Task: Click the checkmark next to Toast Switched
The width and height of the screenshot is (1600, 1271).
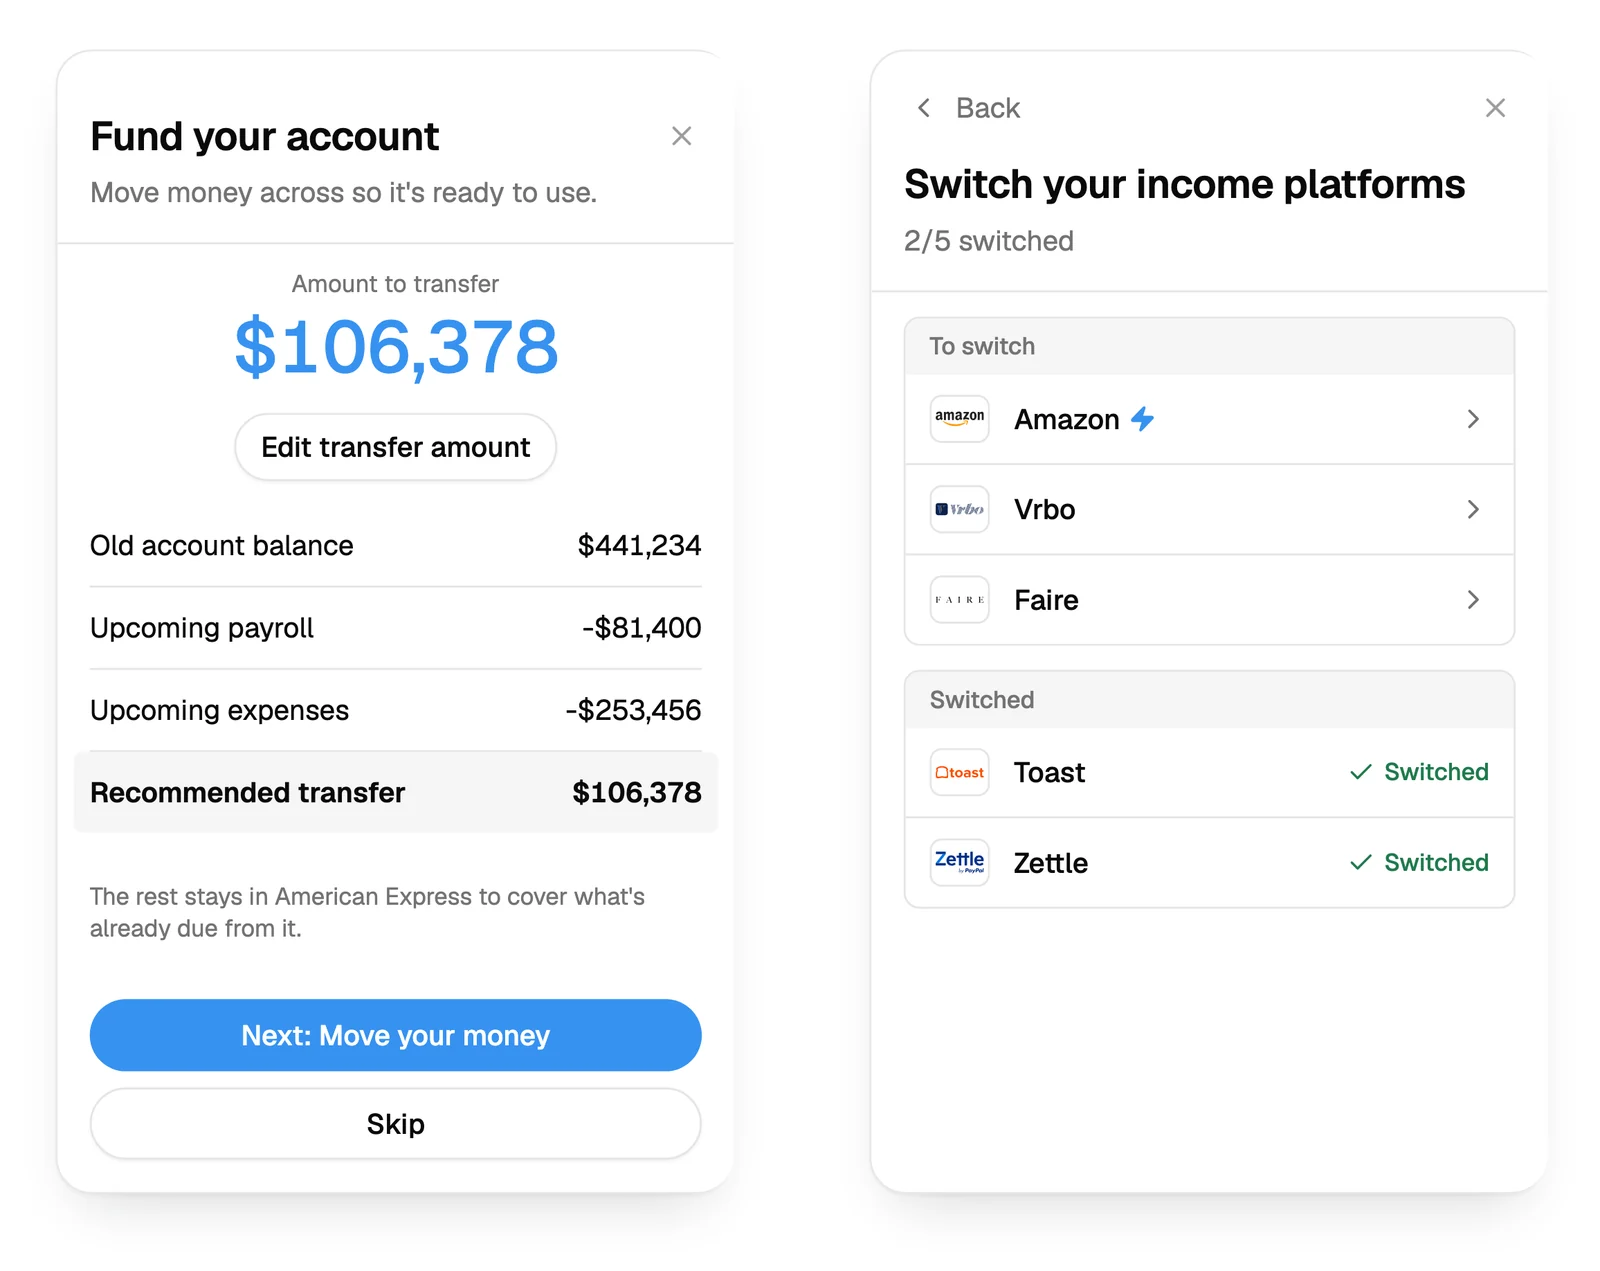Action: pyautogui.click(x=1361, y=772)
